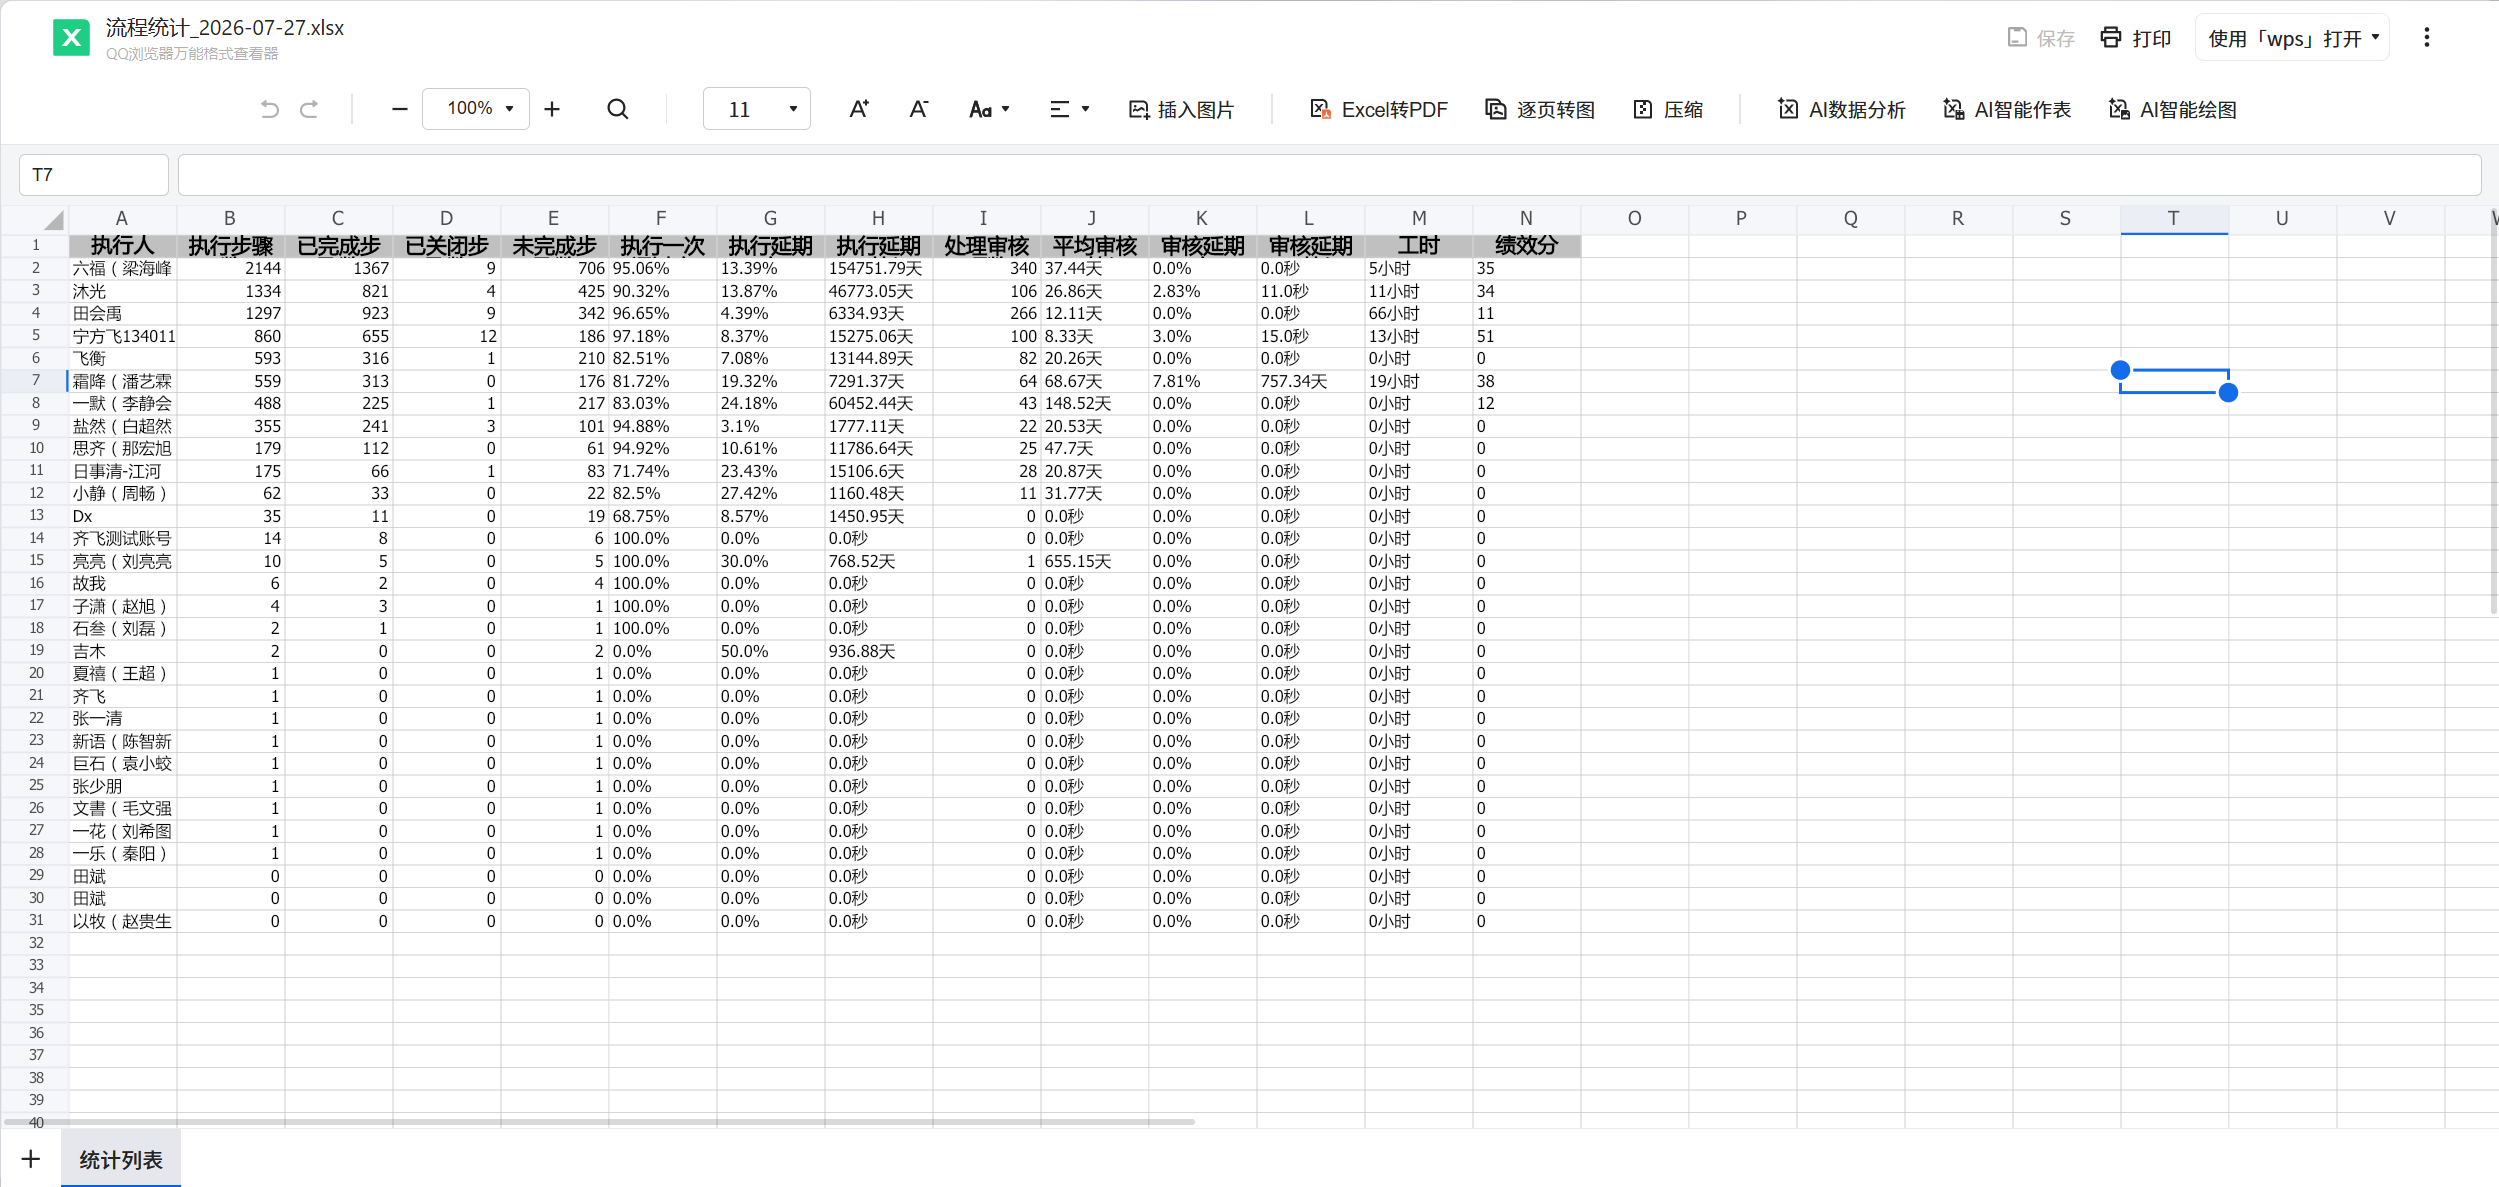Click the 打印 print button

[2135, 38]
